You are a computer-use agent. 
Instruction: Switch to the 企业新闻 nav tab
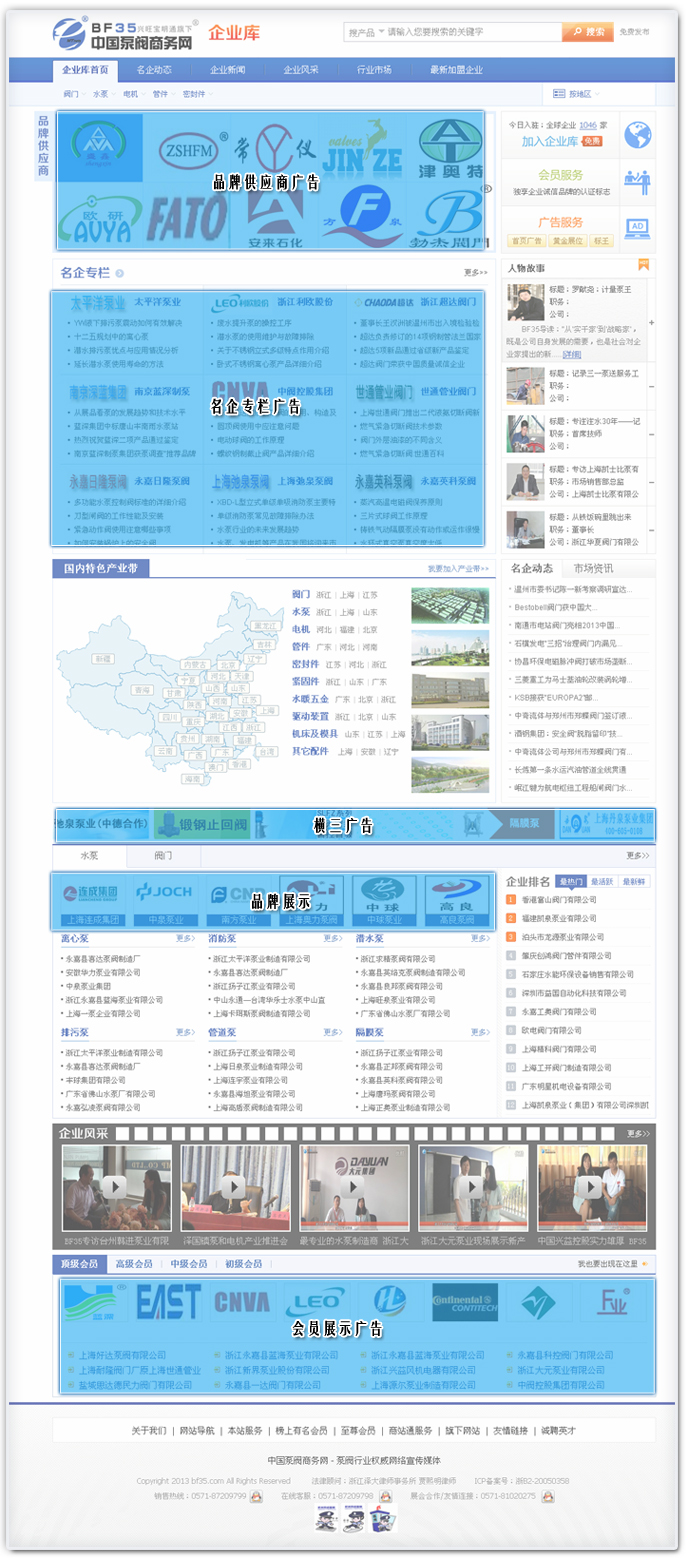tap(227, 70)
